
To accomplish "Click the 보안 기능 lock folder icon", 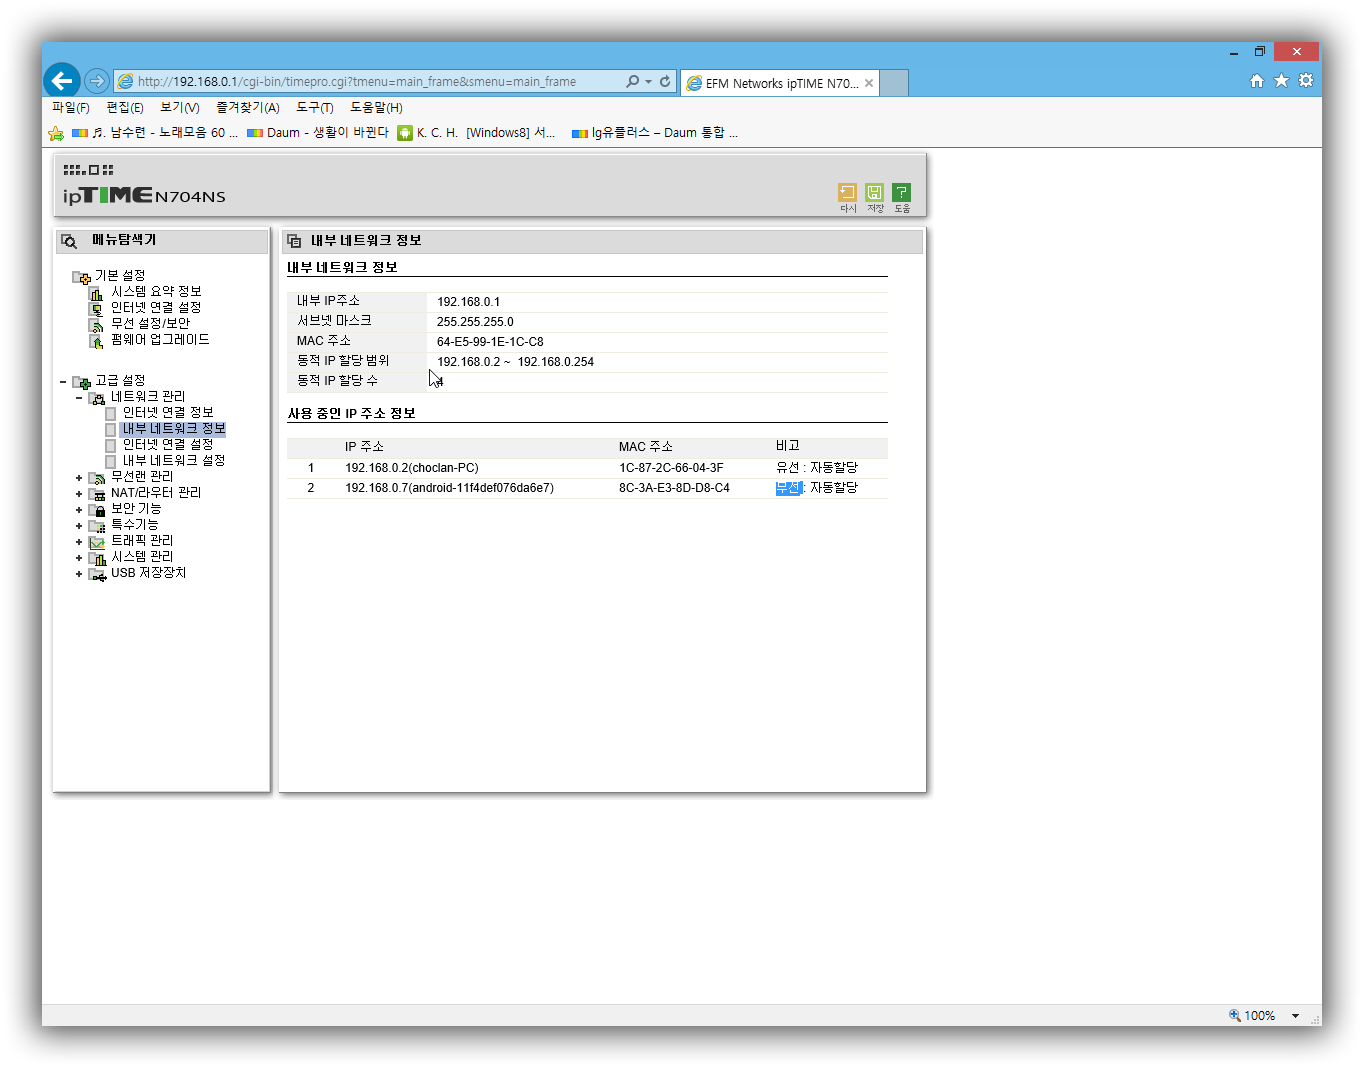I will click(97, 509).
